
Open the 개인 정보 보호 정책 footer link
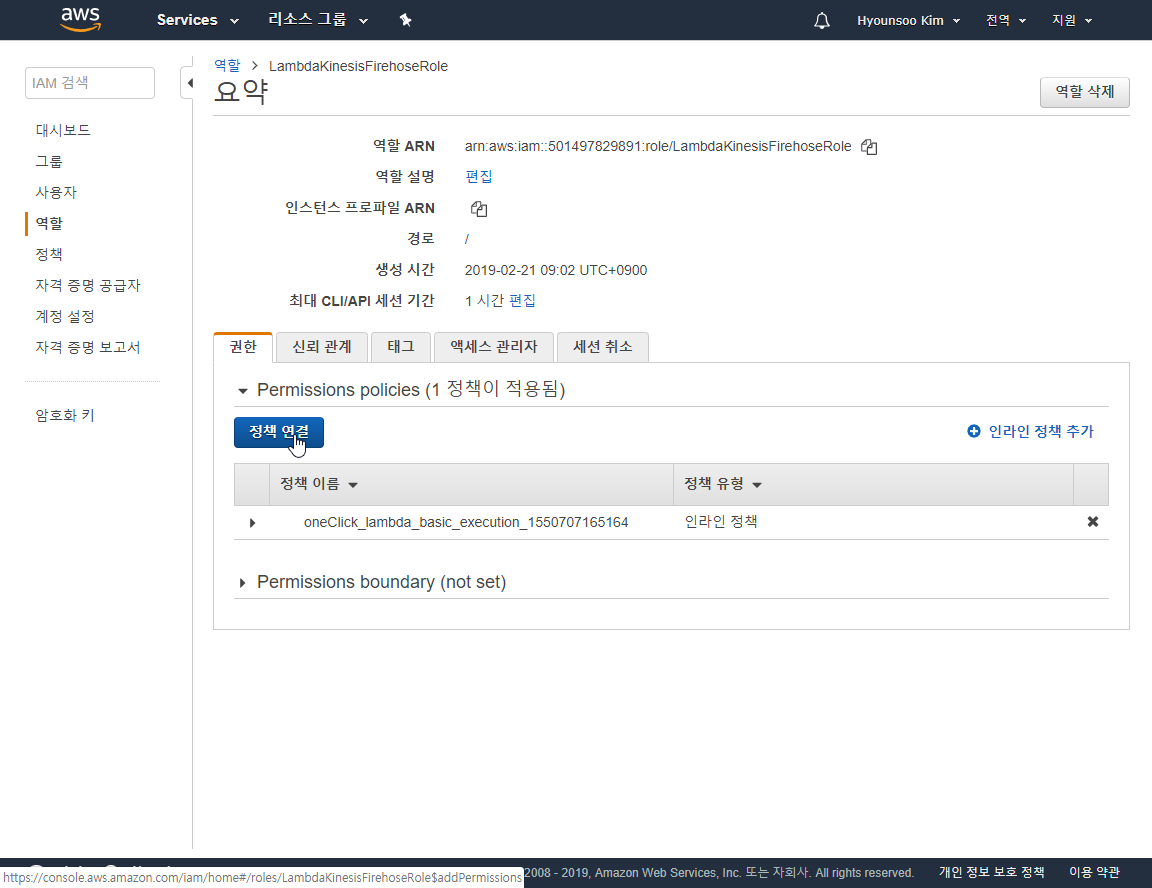click(x=991, y=872)
